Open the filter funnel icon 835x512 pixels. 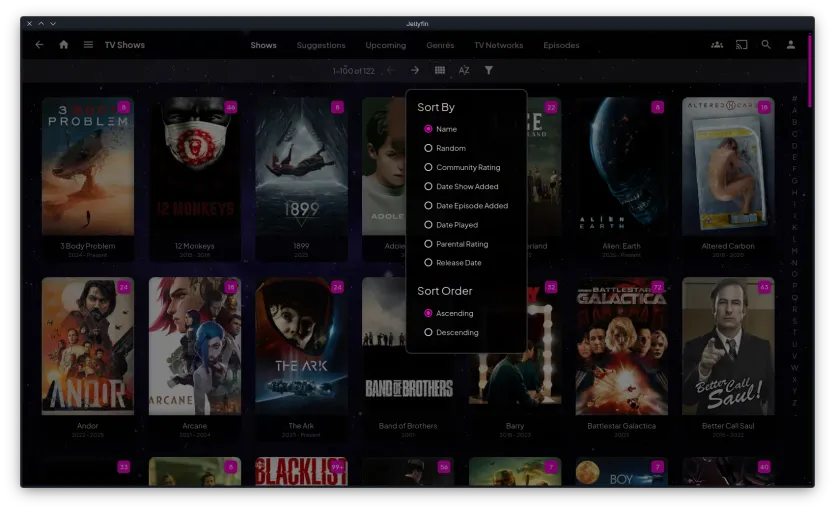pos(488,70)
